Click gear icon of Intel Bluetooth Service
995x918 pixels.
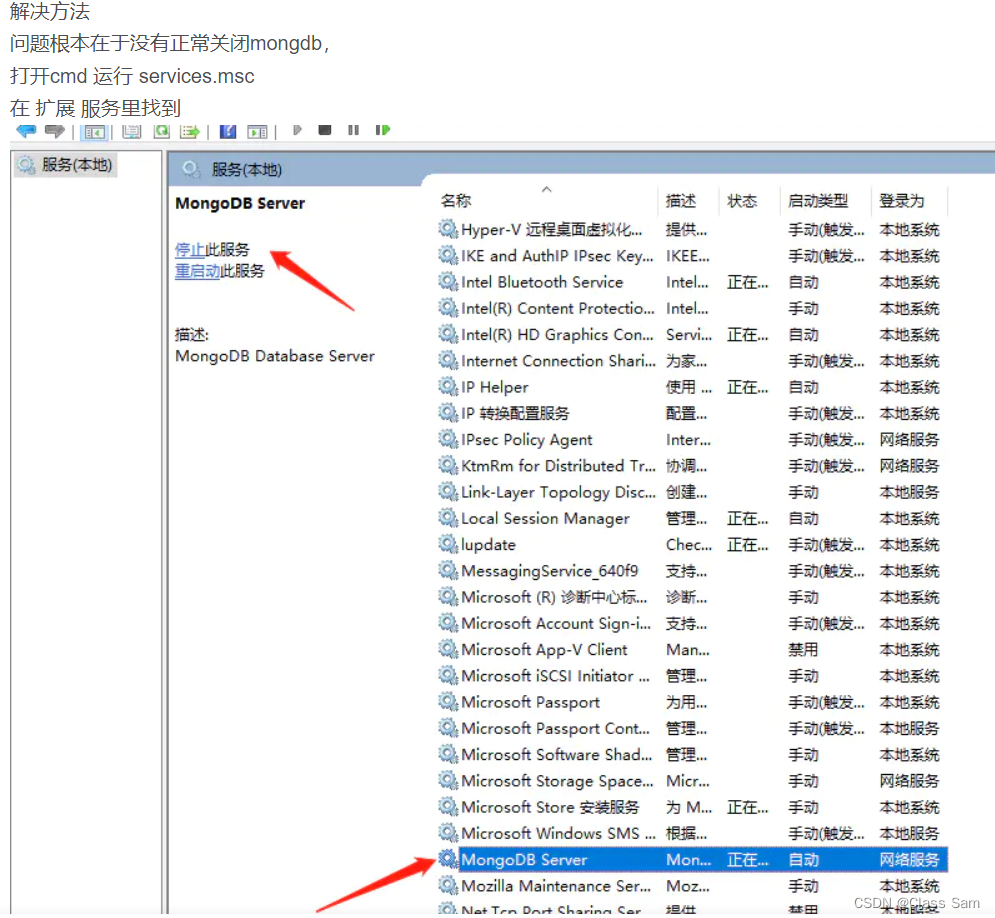(448, 281)
